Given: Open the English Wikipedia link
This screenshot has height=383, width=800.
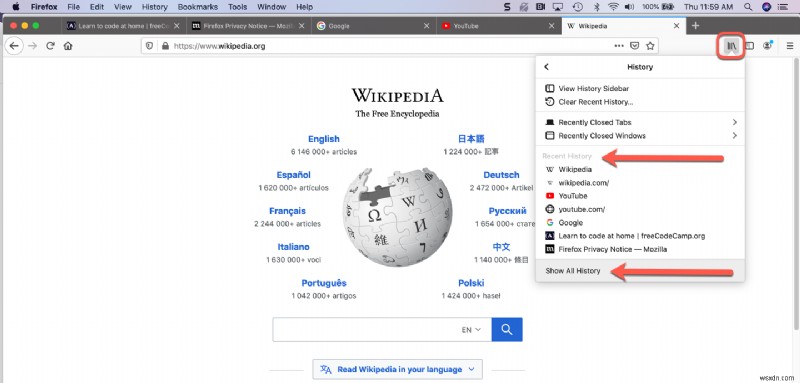Looking at the screenshot, I should pos(323,139).
